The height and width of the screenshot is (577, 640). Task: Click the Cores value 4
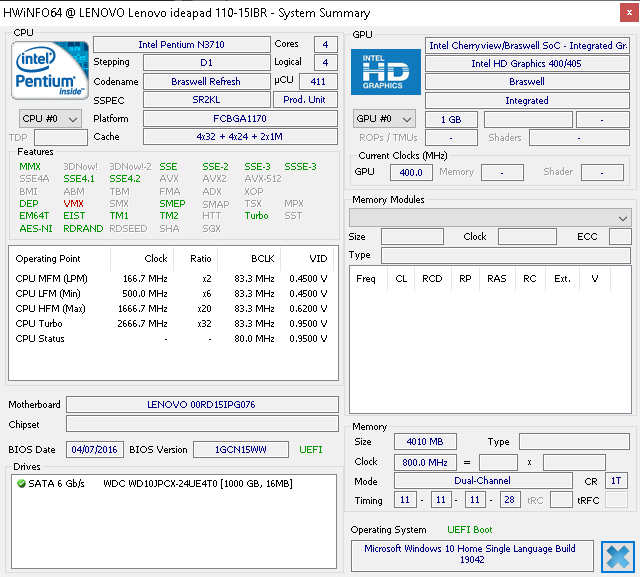pos(326,44)
